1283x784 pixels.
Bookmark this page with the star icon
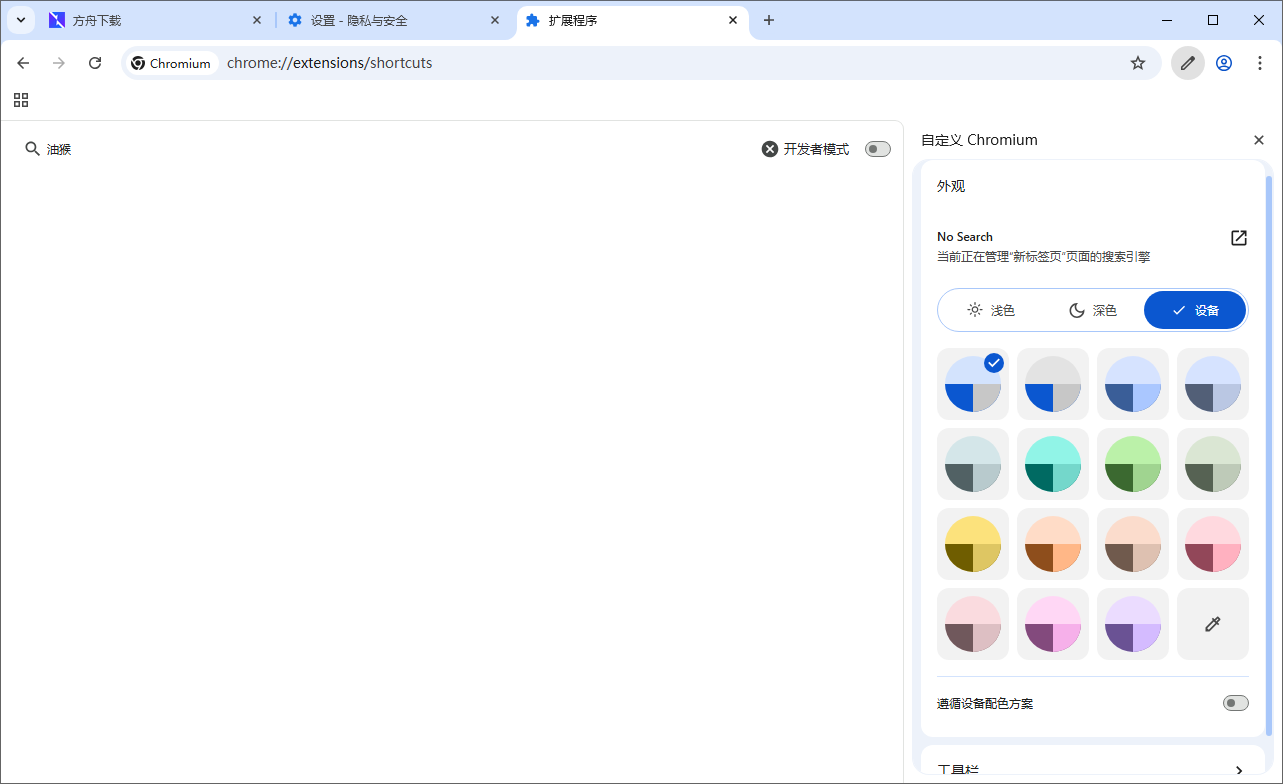(1137, 62)
